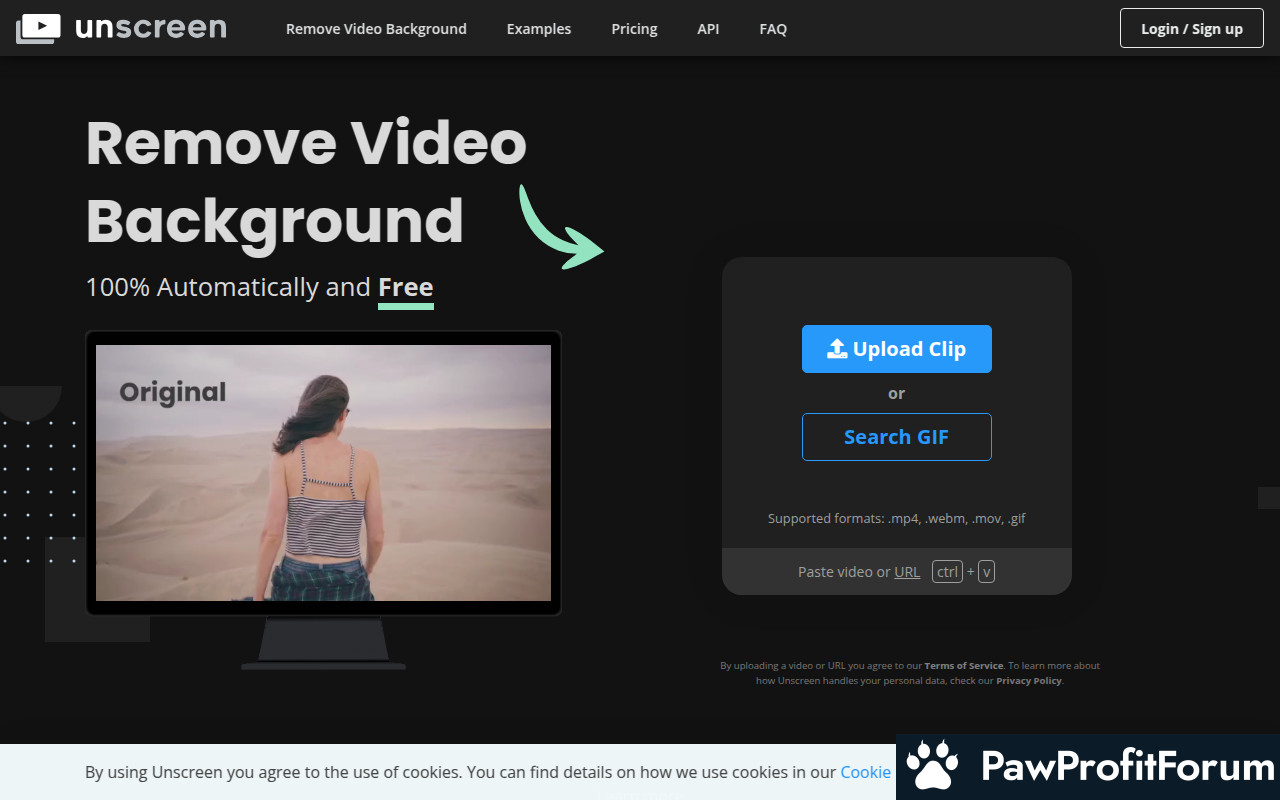1280x800 pixels.
Task: Click the URL link in paste bar
Action: 907,572
